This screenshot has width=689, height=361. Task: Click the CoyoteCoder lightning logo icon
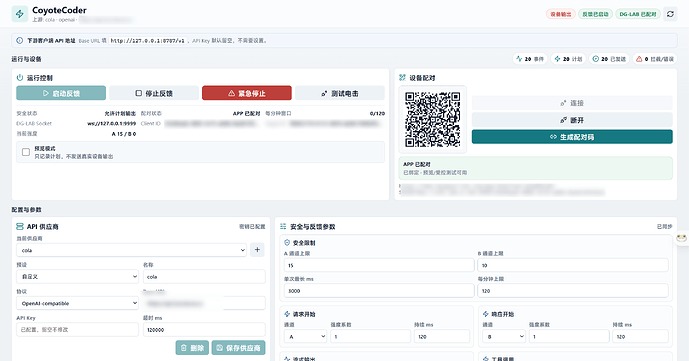[19, 14]
